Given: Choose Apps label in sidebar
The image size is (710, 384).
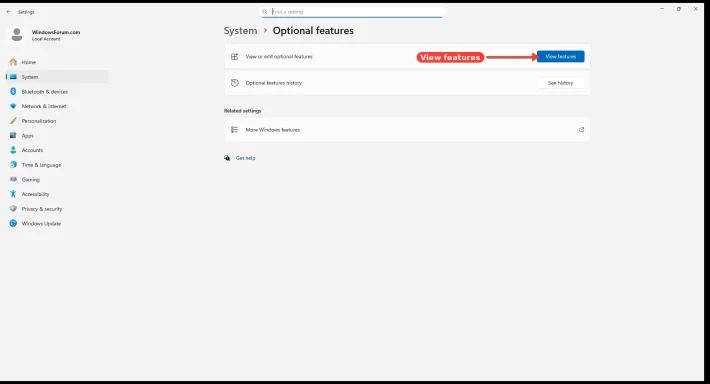Looking at the screenshot, I should coord(28,135).
